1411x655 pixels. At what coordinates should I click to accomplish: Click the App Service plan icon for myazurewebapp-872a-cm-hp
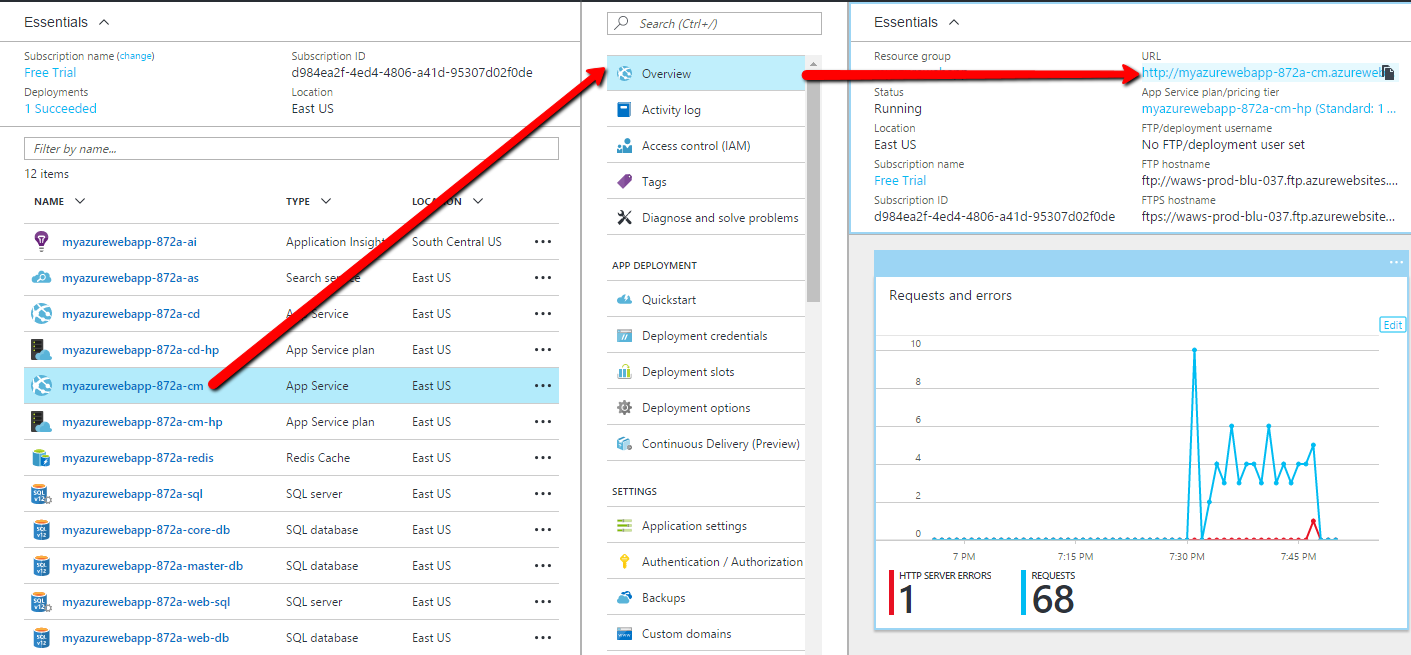[41, 422]
